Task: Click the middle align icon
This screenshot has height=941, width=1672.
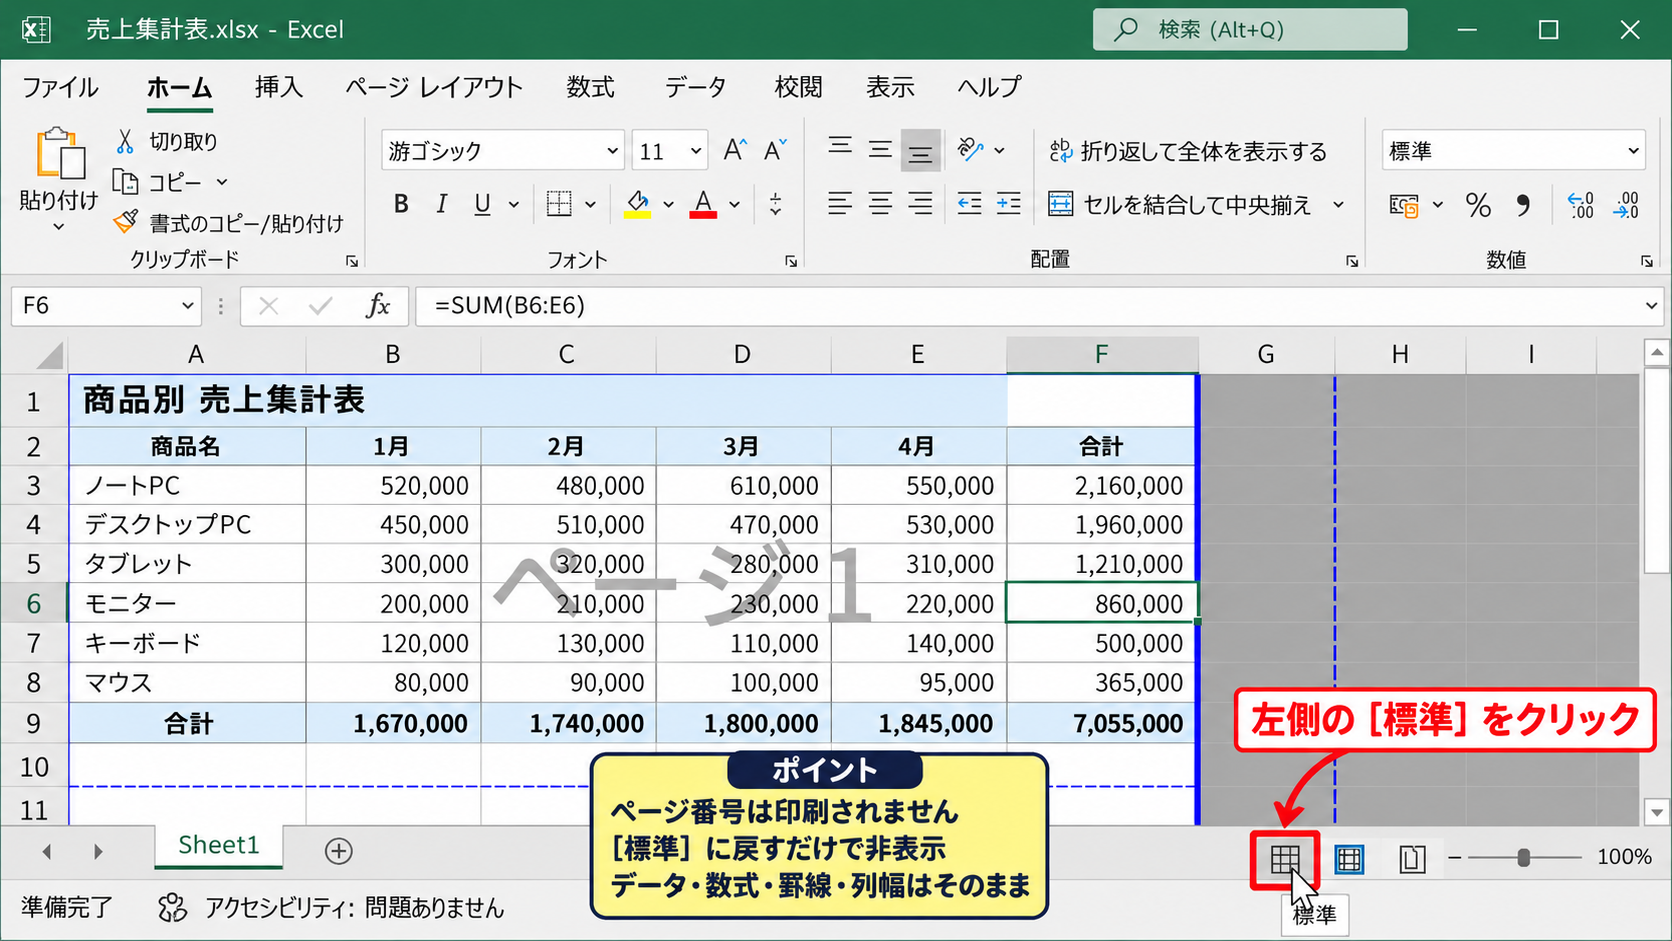Action: [880, 150]
